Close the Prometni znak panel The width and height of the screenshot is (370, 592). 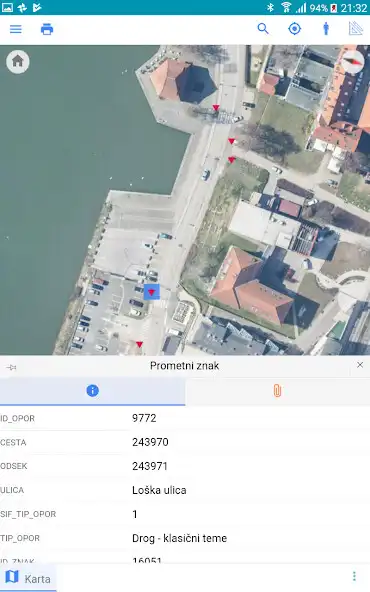point(360,365)
